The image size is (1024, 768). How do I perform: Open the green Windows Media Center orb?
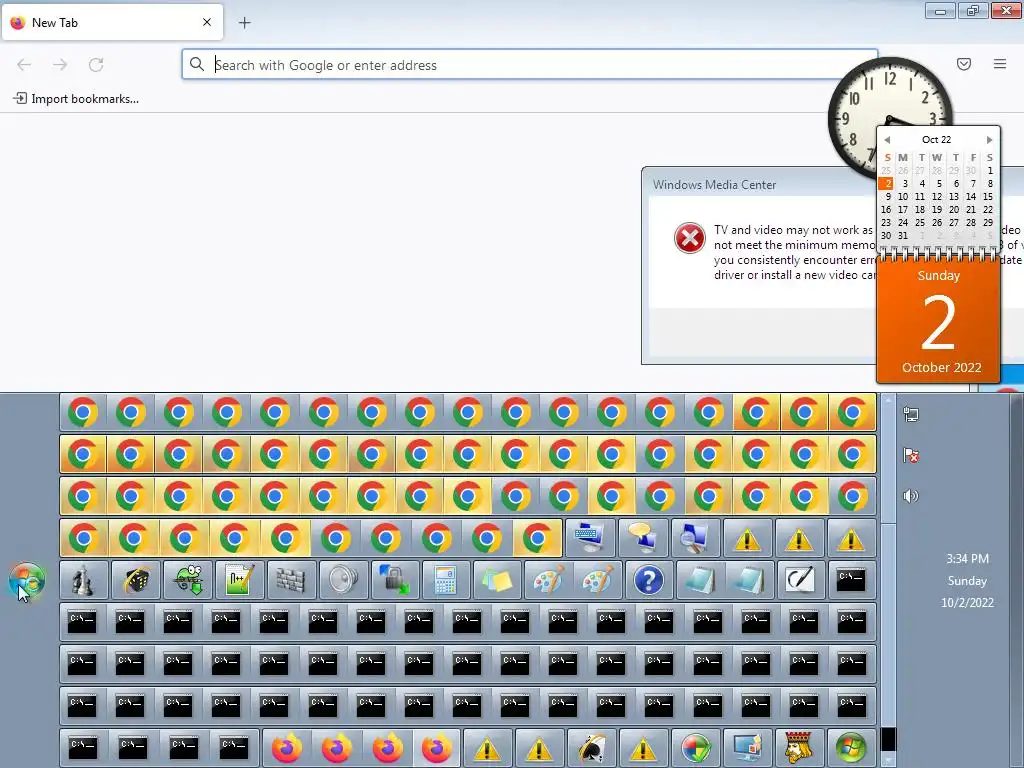pos(851,748)
